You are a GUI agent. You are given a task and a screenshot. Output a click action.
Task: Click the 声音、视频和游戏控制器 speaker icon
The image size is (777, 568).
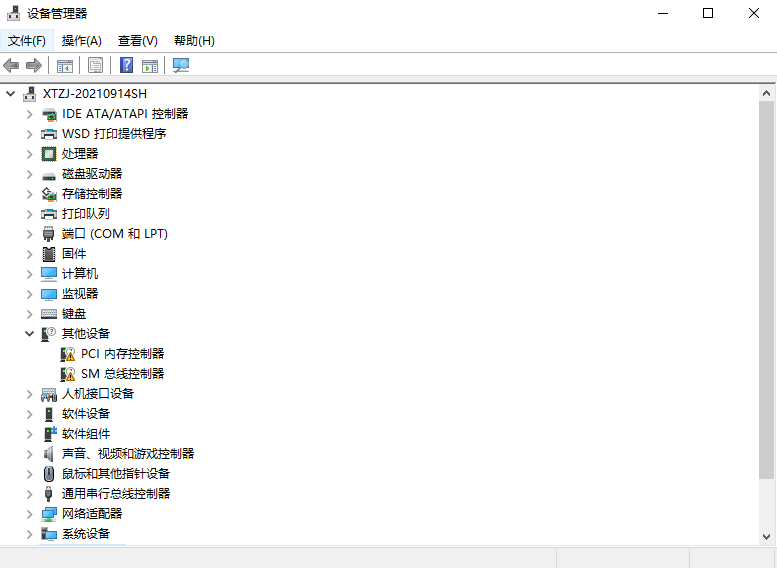click(48, 454)
